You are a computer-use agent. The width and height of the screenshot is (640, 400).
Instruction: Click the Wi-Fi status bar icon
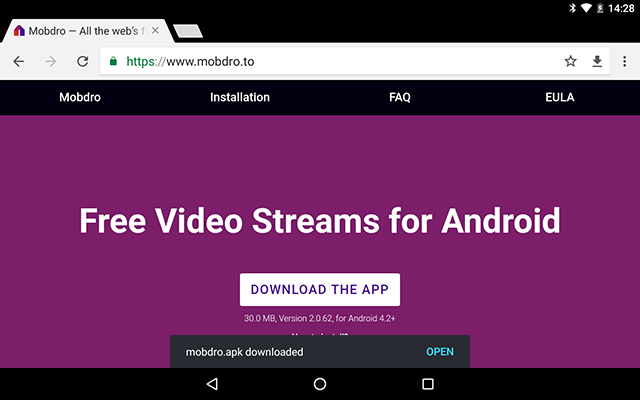click(586, 8)
